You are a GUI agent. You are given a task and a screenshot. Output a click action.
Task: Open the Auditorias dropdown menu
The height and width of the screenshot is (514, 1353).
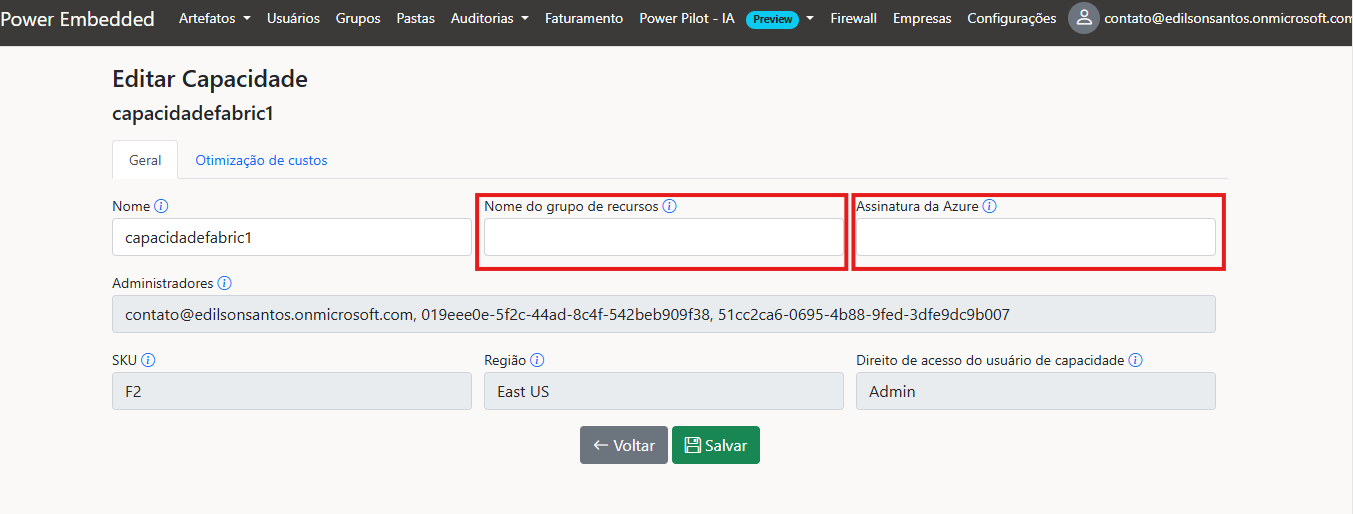[x=489, y=18]
